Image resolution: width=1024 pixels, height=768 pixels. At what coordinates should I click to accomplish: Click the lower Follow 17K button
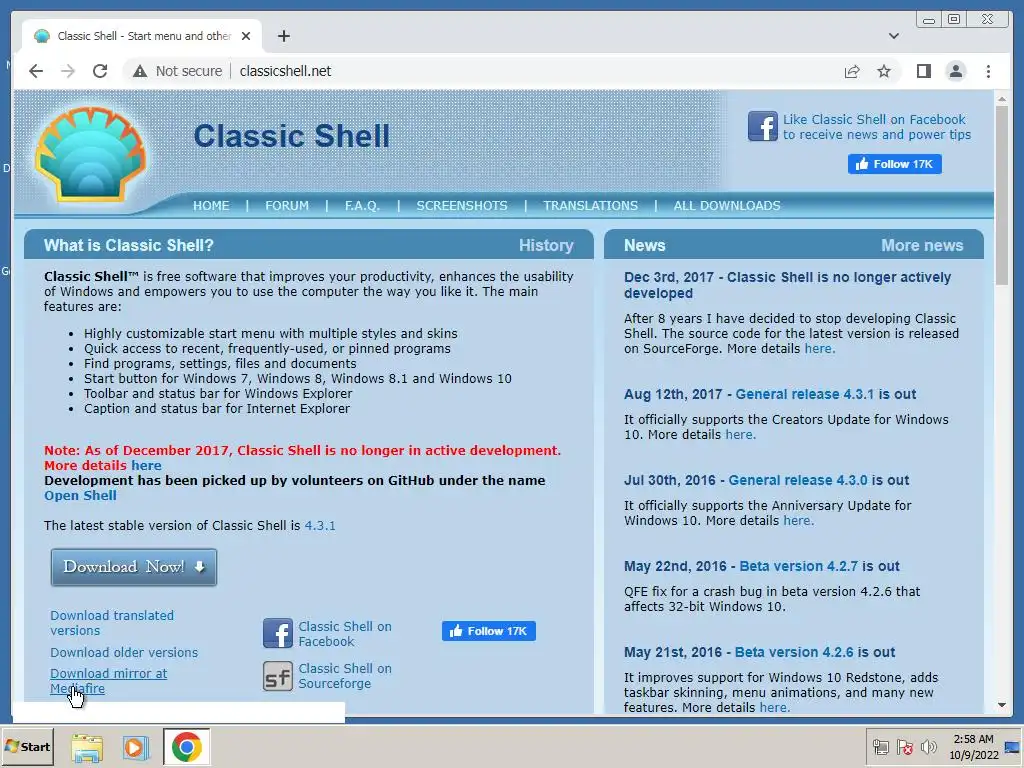coord(488,631)
